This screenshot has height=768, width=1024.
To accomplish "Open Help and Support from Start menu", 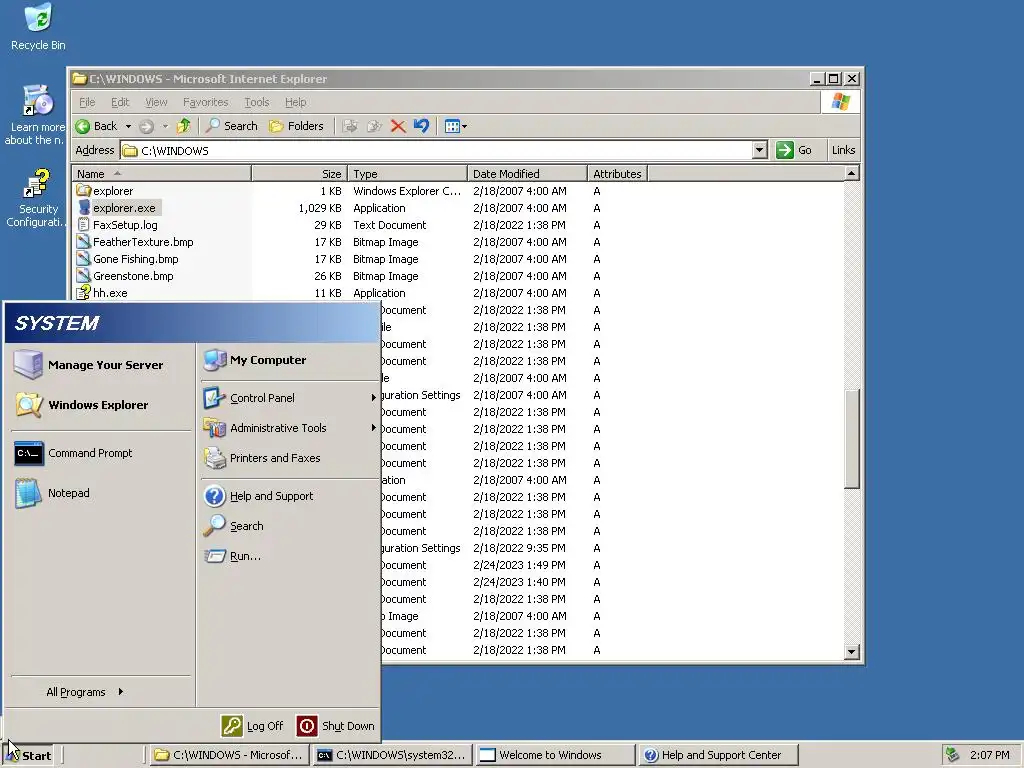I will [289, 496].
